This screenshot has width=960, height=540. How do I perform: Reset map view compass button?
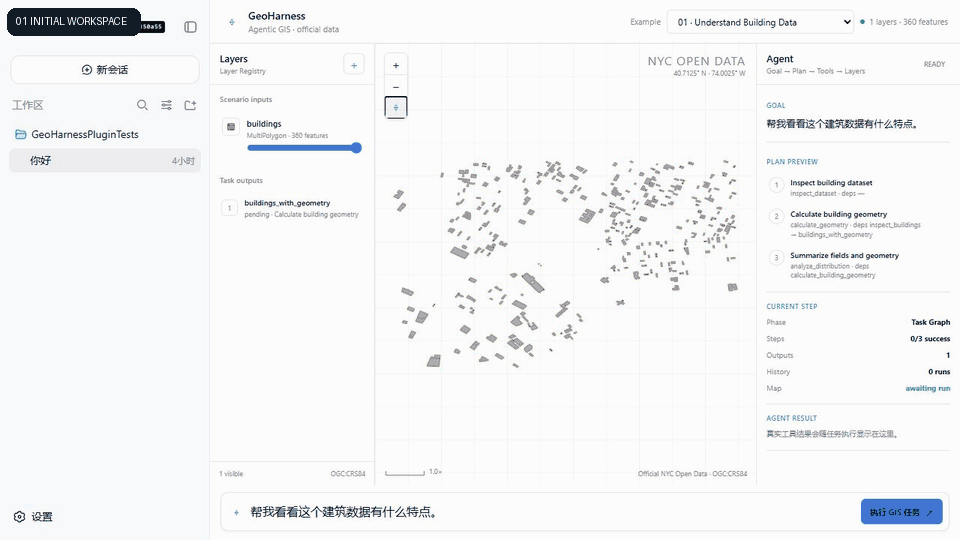point(396,107)
